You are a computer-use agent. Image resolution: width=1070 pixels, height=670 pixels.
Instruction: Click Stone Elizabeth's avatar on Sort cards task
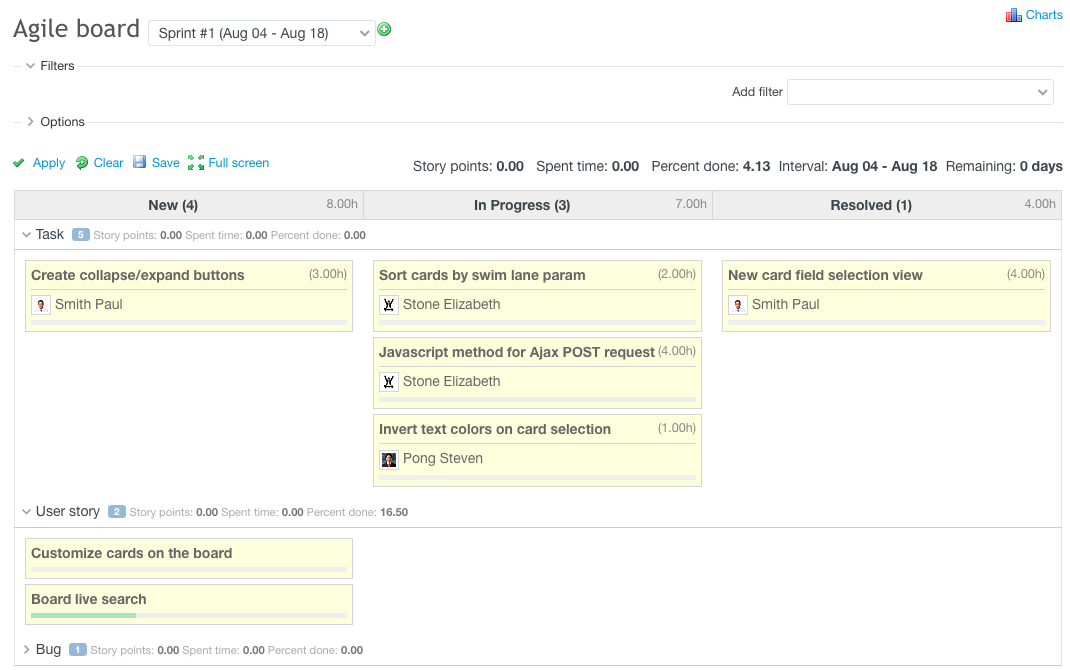click(389, 305)
